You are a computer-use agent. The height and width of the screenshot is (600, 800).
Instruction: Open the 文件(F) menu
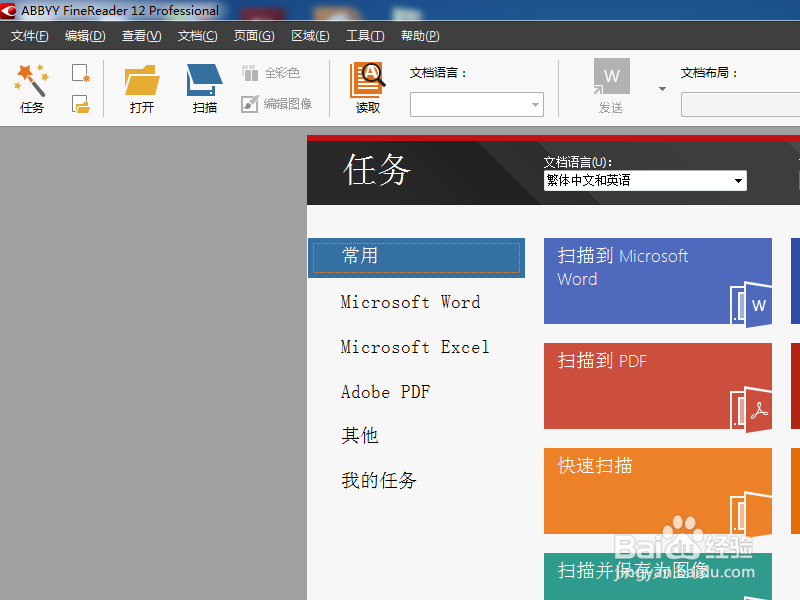(30, 36)
